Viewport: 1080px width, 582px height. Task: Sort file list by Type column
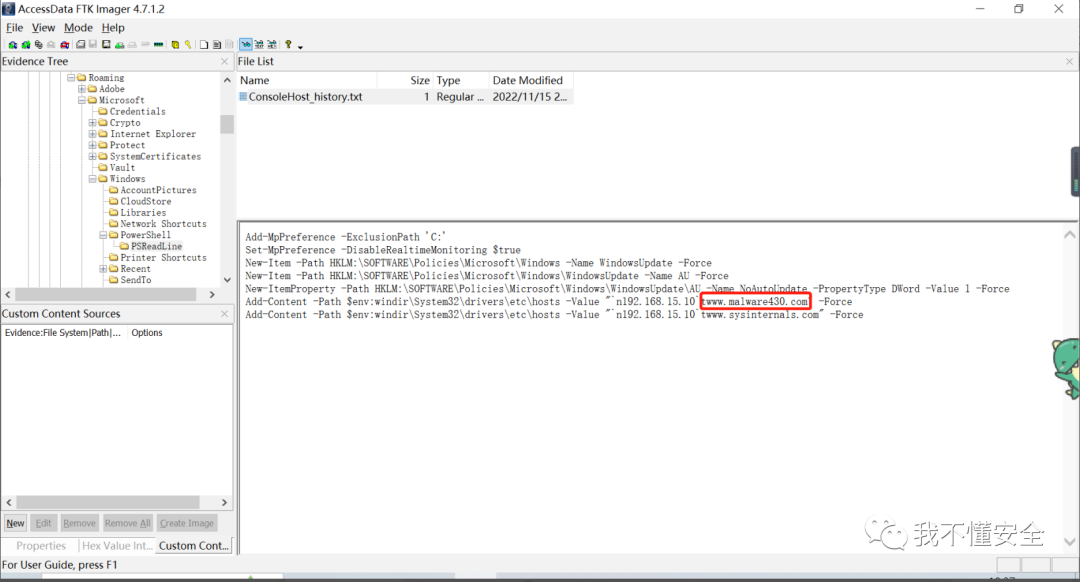pyautogui.click(x=461, y=81)
